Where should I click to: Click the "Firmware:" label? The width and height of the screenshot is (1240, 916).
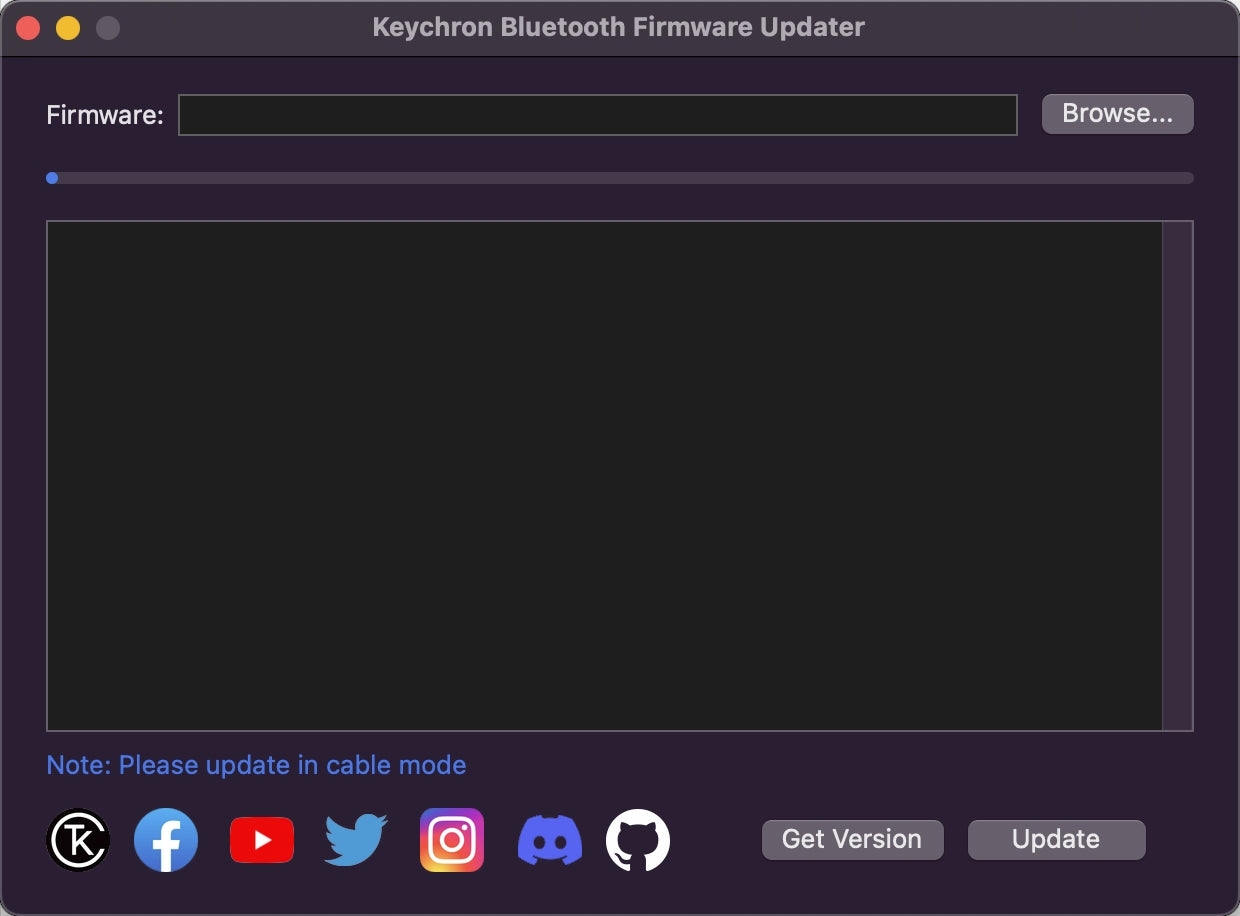pos(105,115)
